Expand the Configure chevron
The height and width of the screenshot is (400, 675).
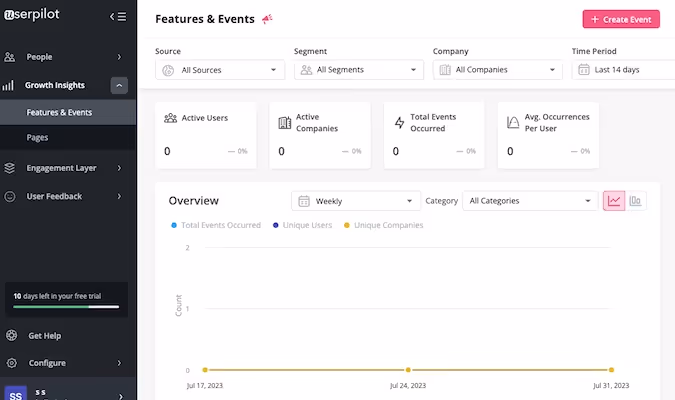coord(119,363)
